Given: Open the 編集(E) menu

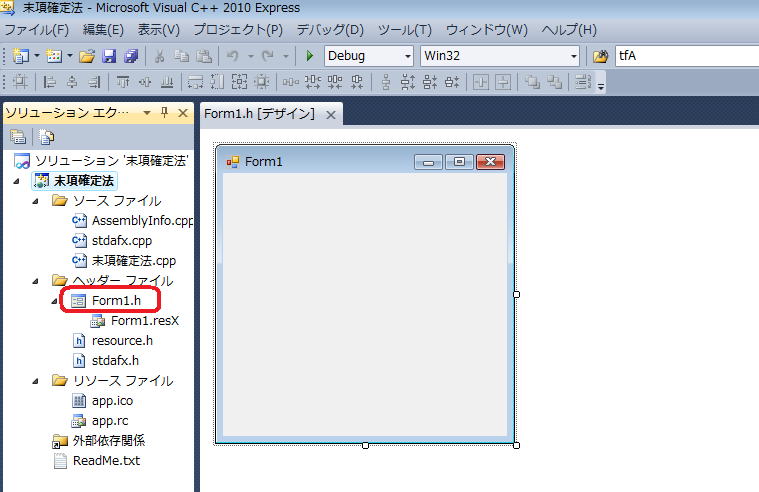Looking at the screenshot, I should (103, 30).
